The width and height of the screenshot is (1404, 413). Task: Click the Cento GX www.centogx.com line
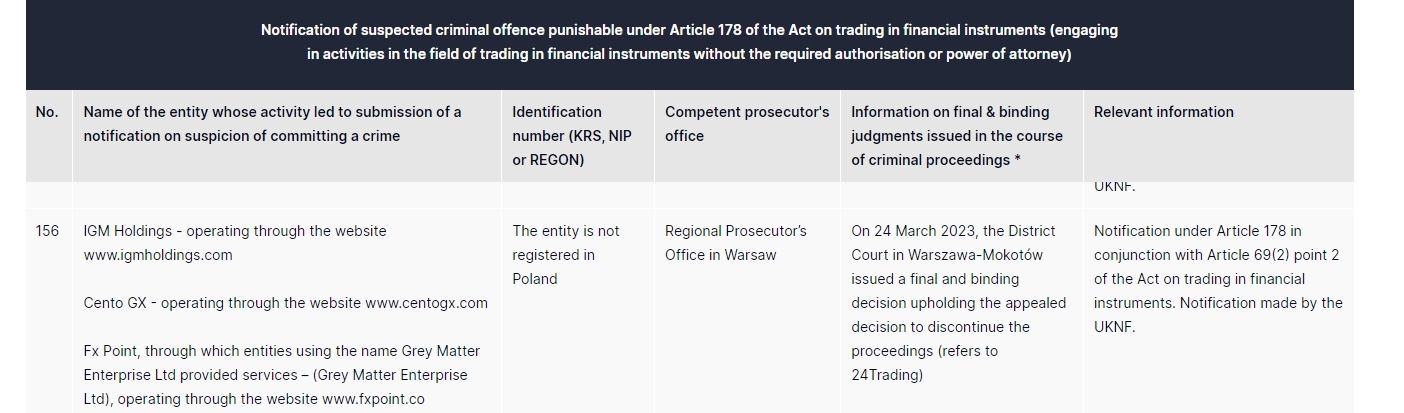[x=285, y=303]
